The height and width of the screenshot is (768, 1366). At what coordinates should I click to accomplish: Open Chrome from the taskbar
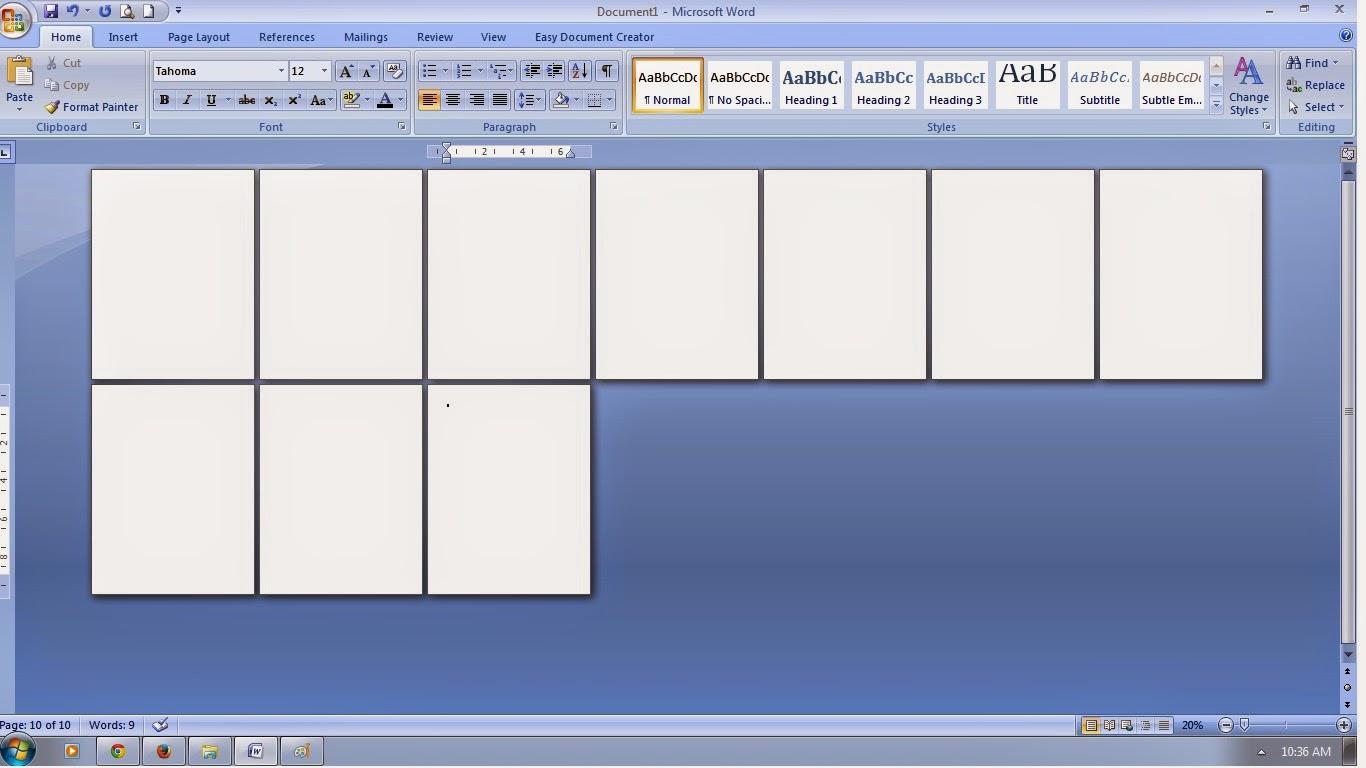click(117, 751)
